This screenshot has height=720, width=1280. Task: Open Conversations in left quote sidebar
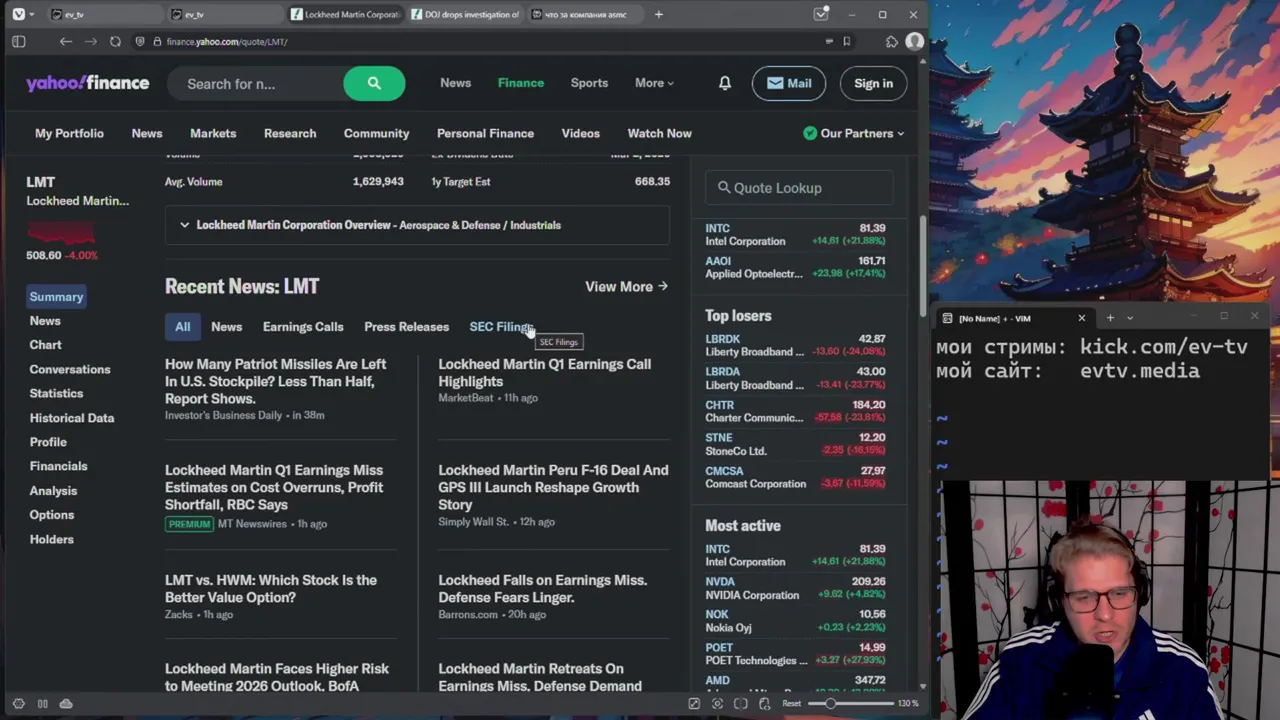(x=70, y=369)
